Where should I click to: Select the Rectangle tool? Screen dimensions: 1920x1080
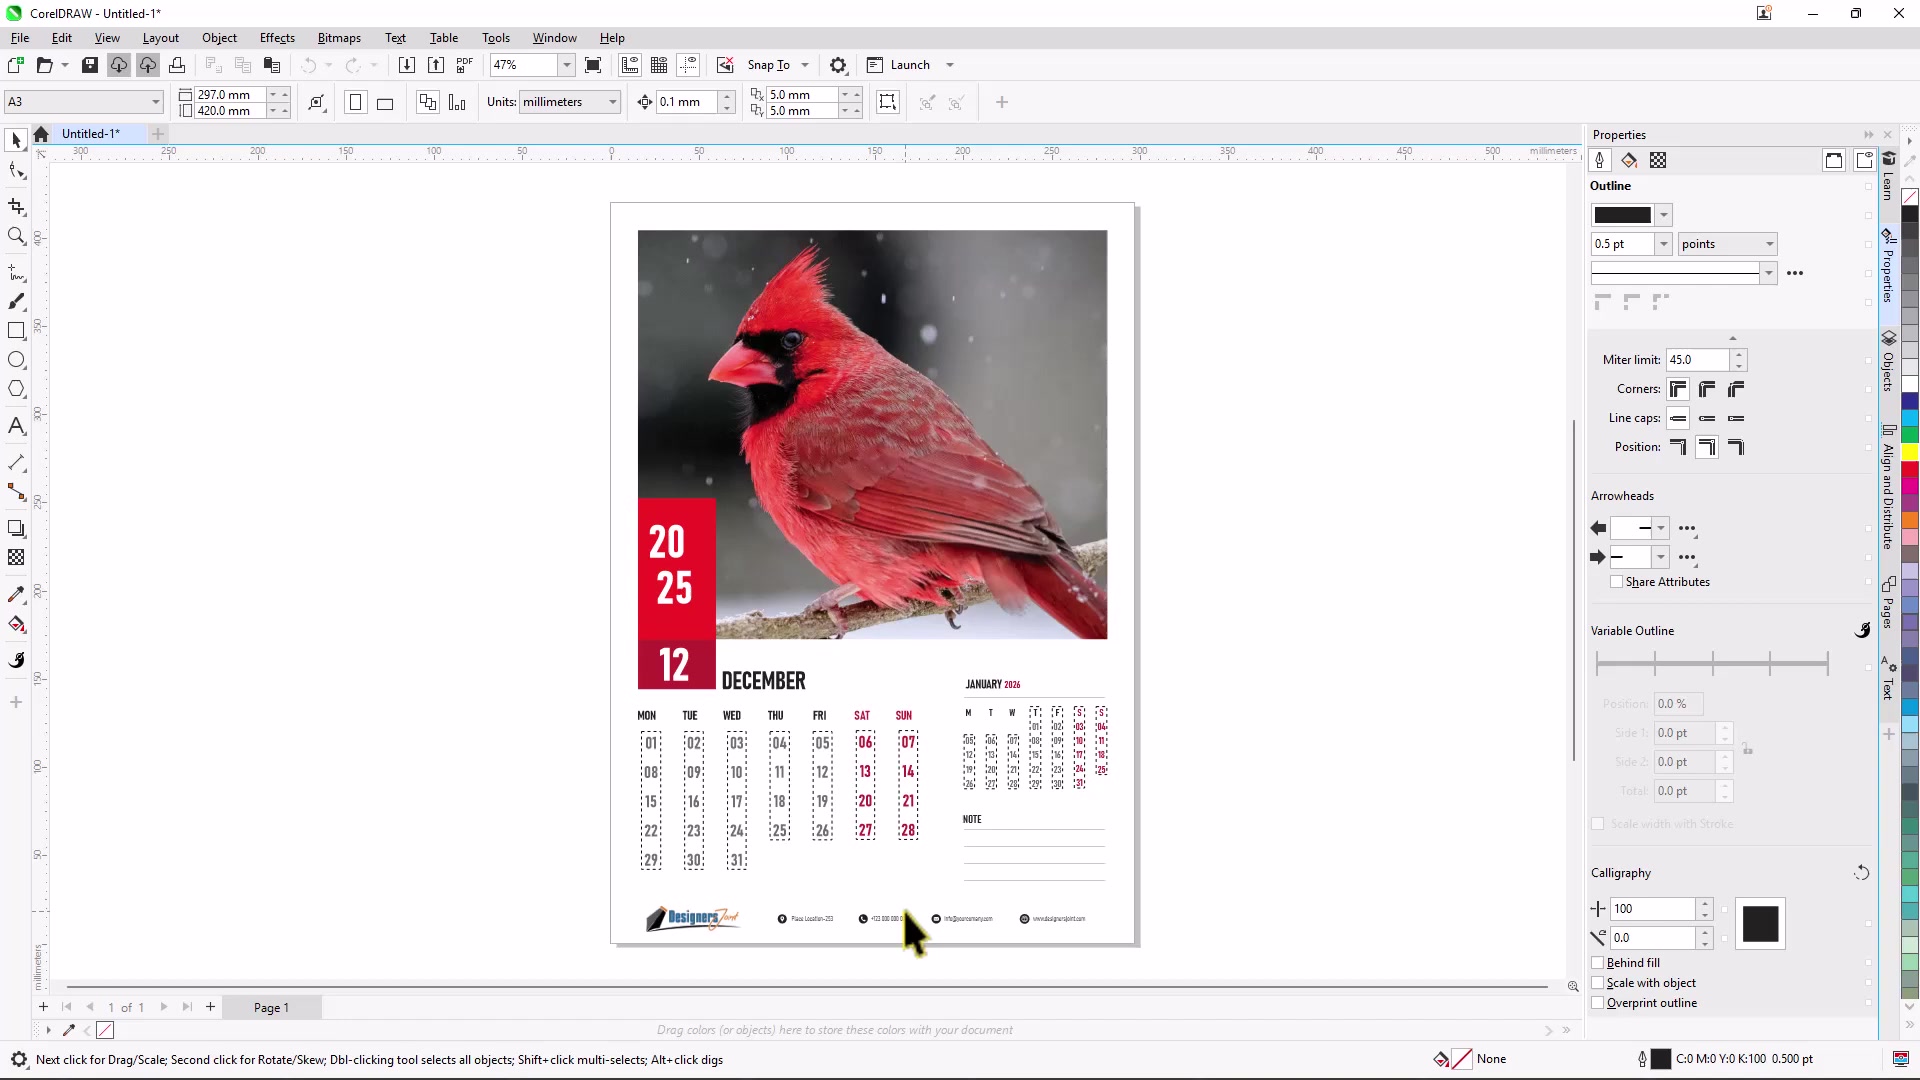pyautogui.click(x=16, y=330)
